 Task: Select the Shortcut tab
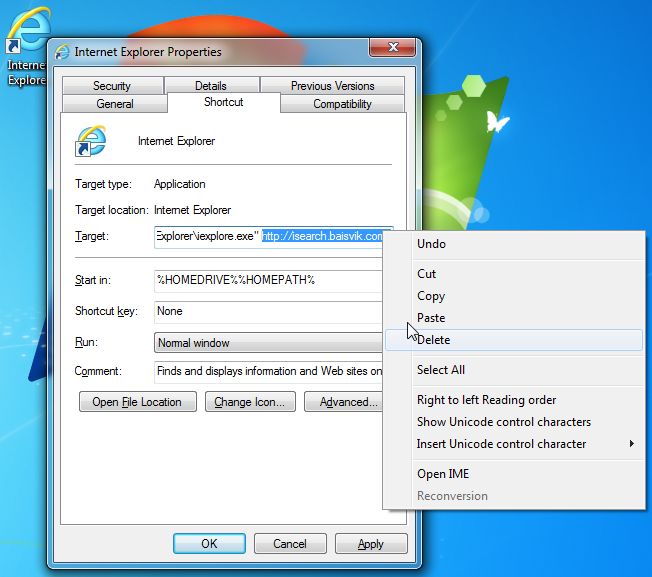[x=224, y=102]
